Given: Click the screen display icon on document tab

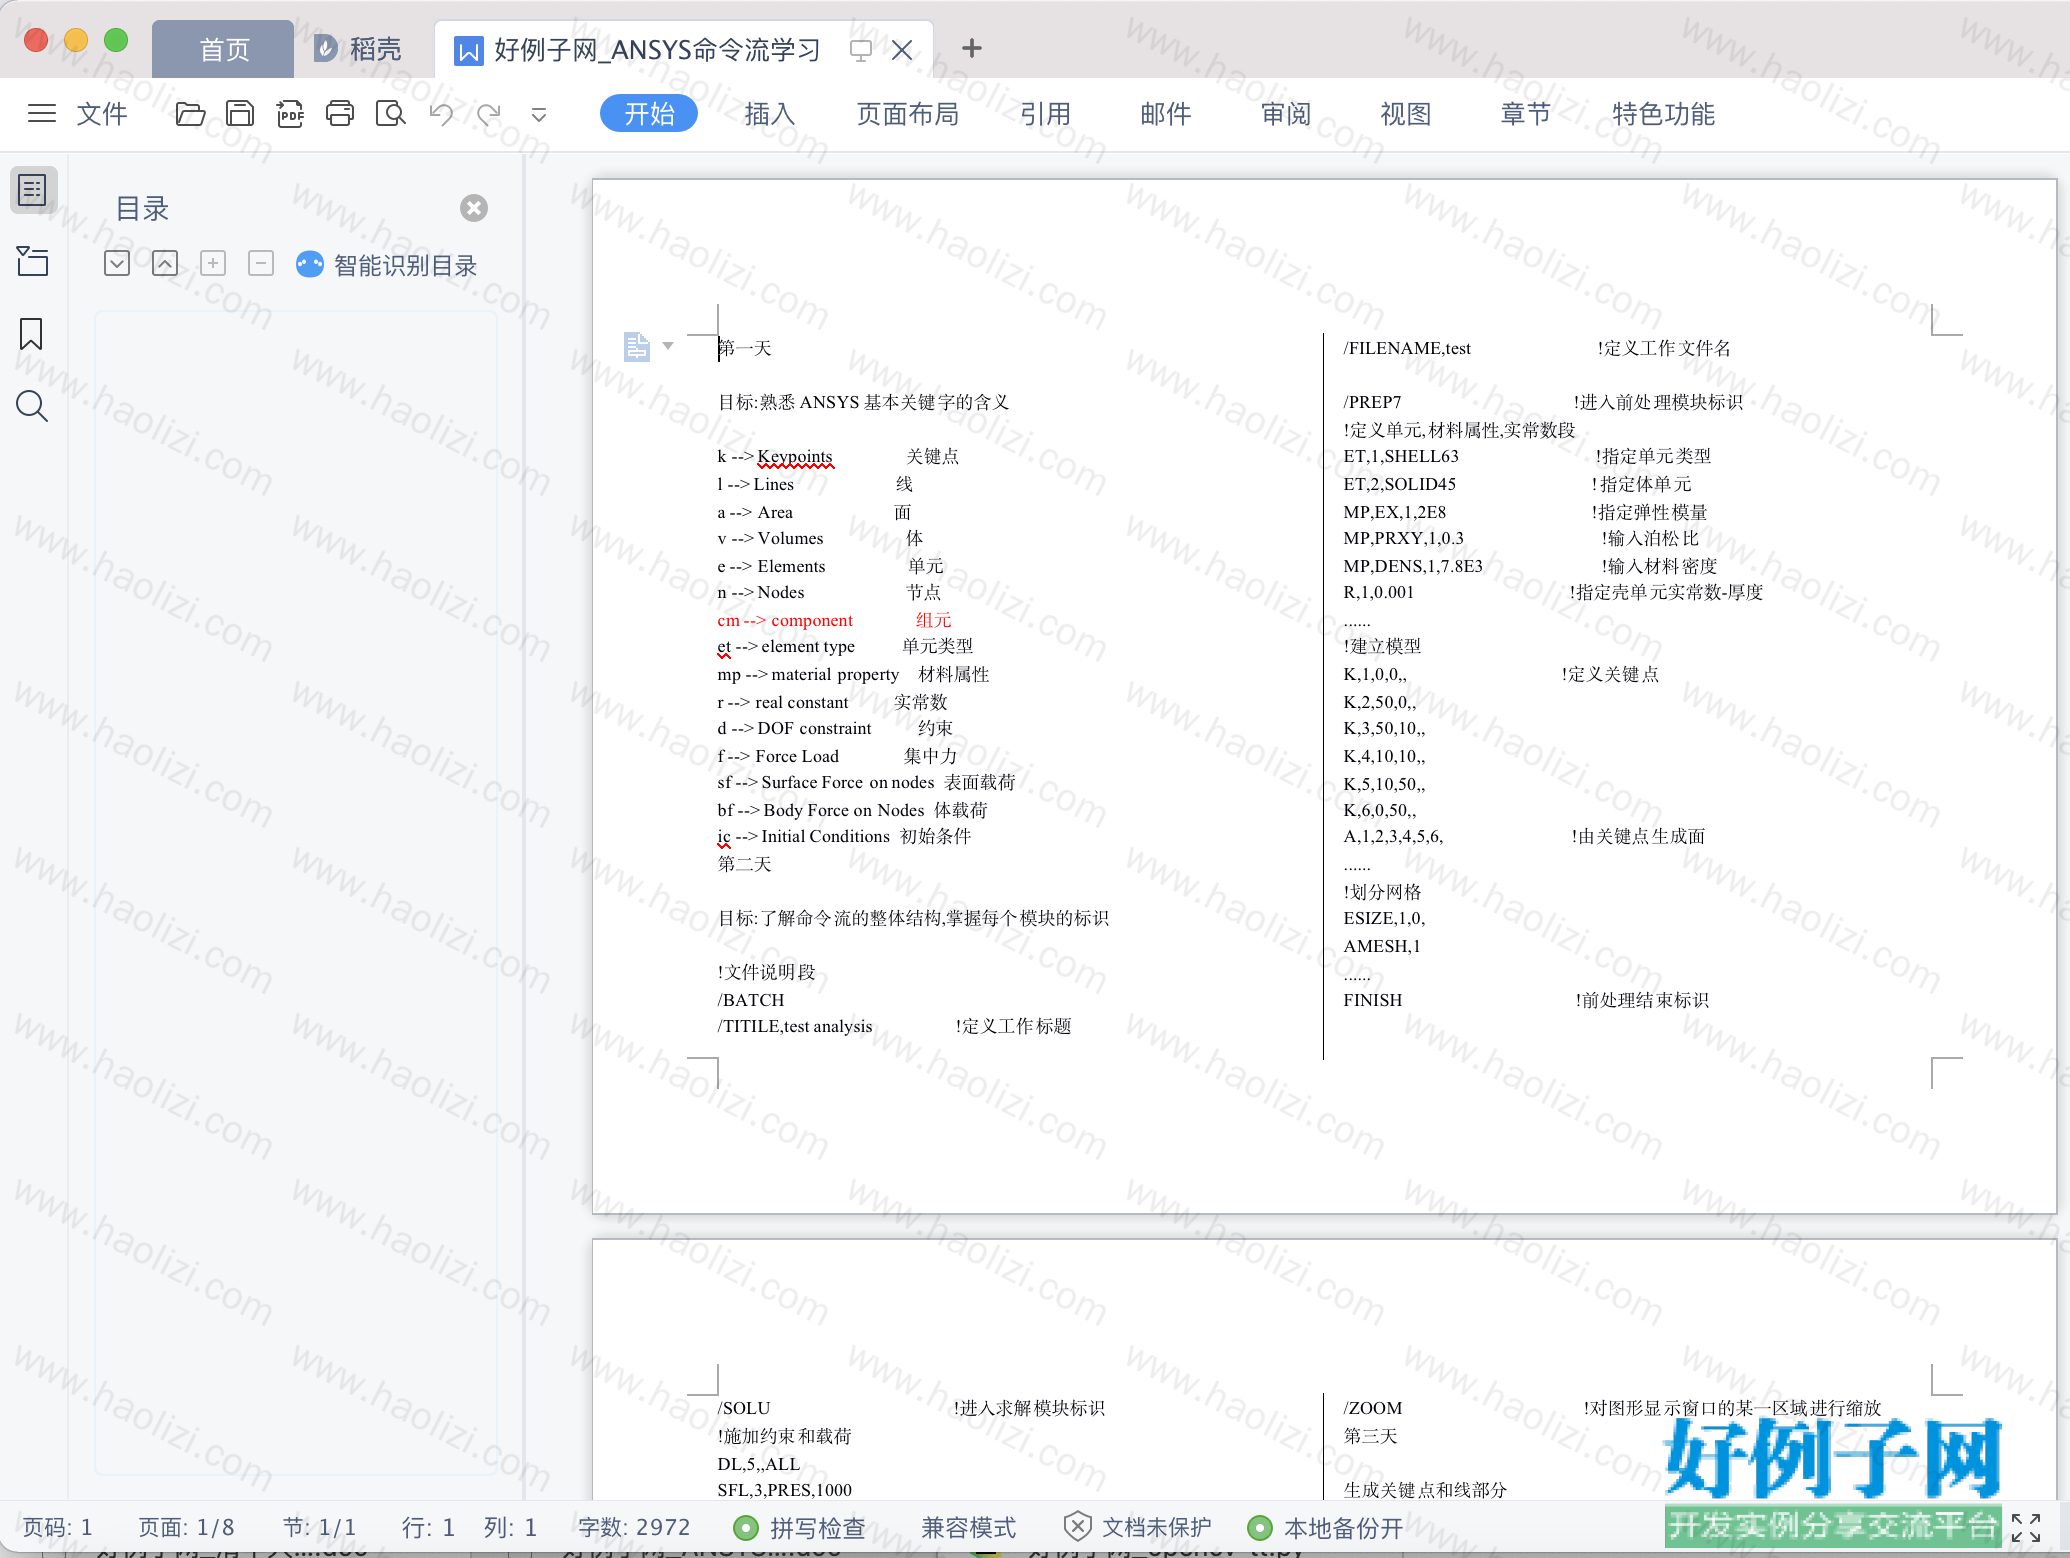Looking at the screenshot, I should coord(860,50).
